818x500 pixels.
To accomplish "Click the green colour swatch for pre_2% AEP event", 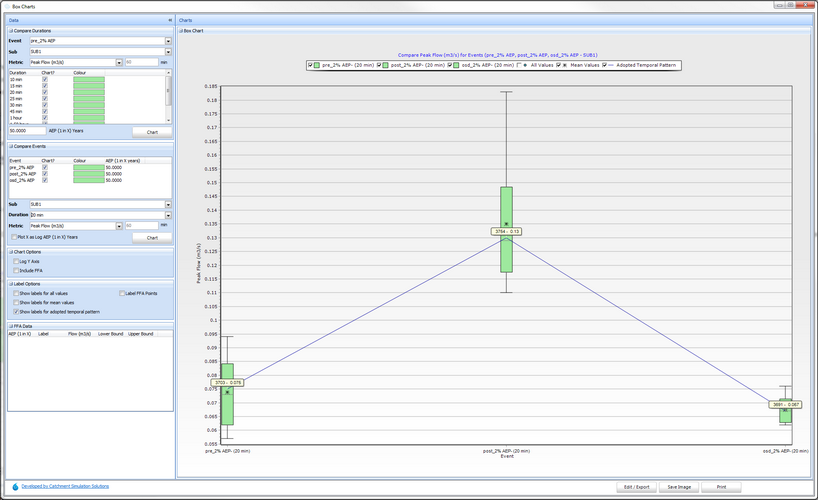I will pos(88,167).
